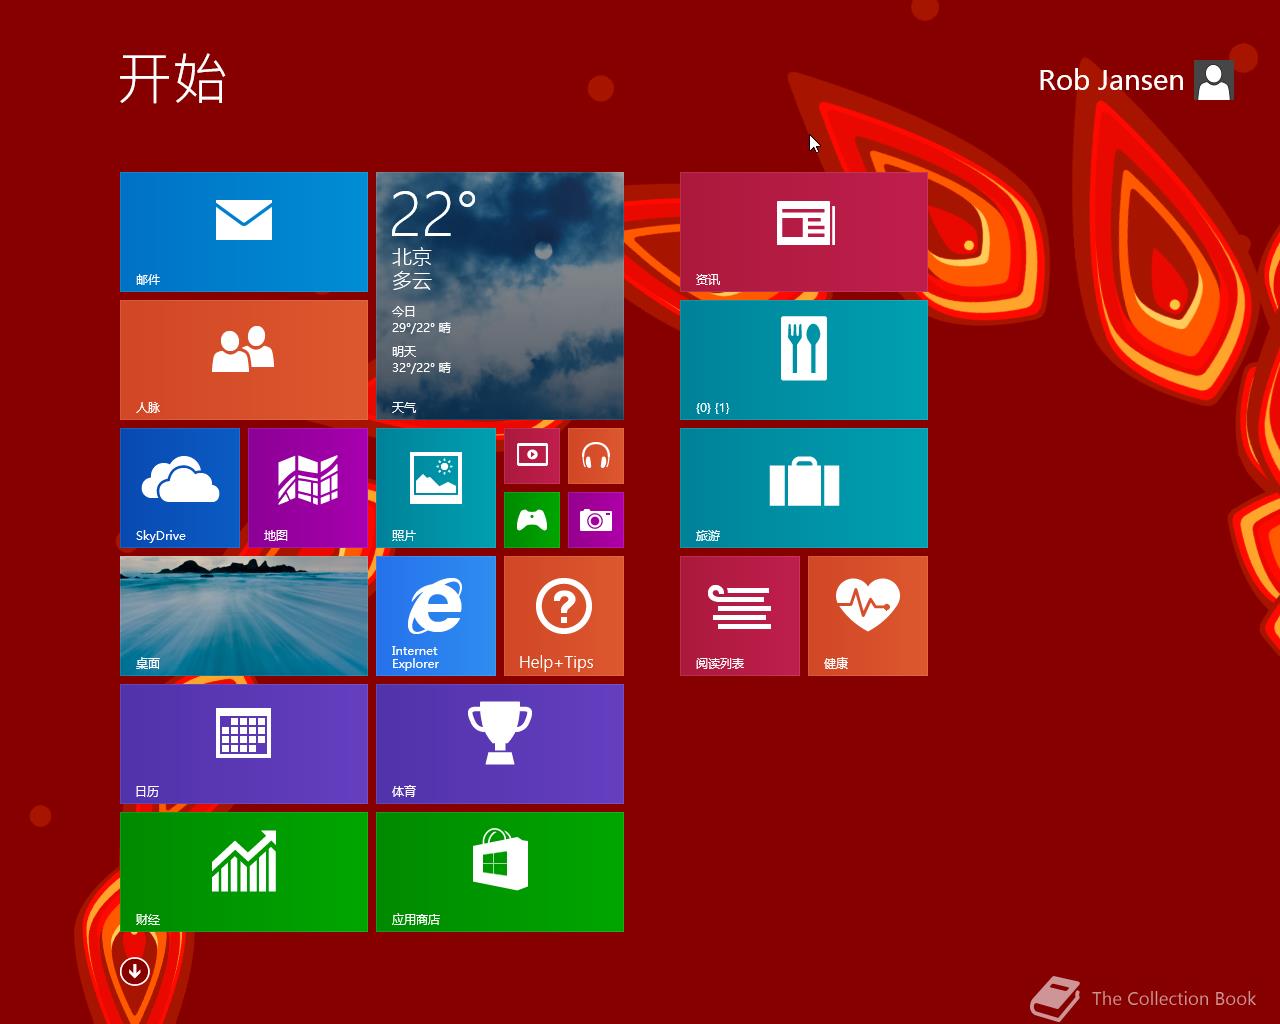This screenshot has width=1280, height=1024.
Task: Open the Food & Drink {0} {1} tile
Action: click(804, 360)
